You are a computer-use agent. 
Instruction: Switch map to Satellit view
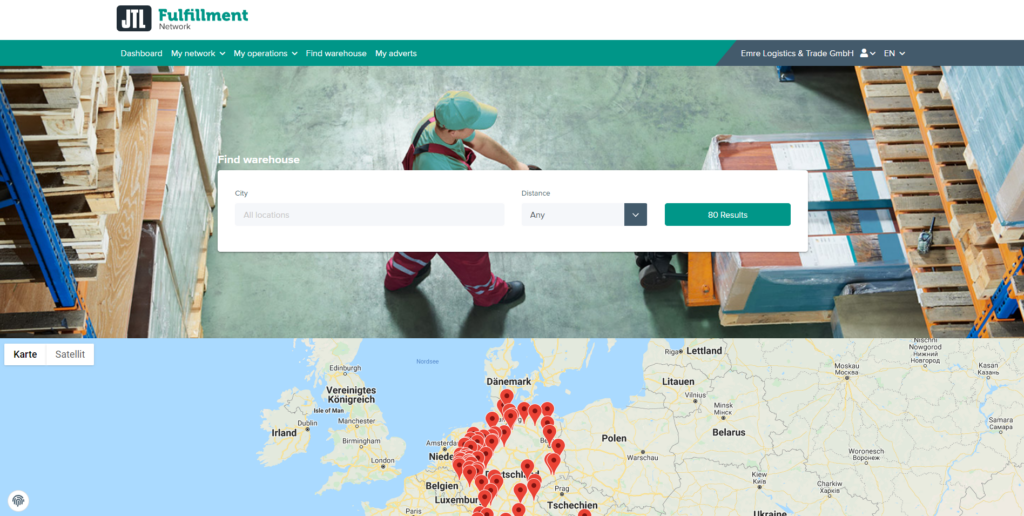(70, 355)
